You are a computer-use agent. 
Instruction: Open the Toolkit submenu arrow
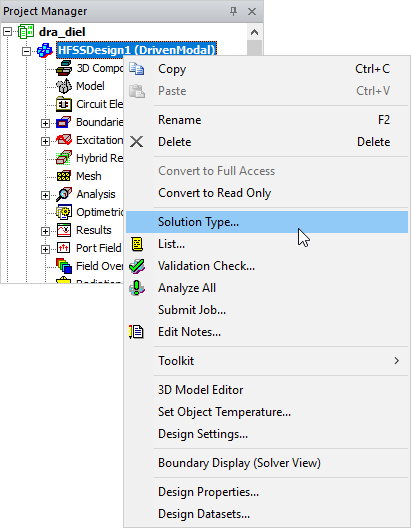[x=397, y=361]
